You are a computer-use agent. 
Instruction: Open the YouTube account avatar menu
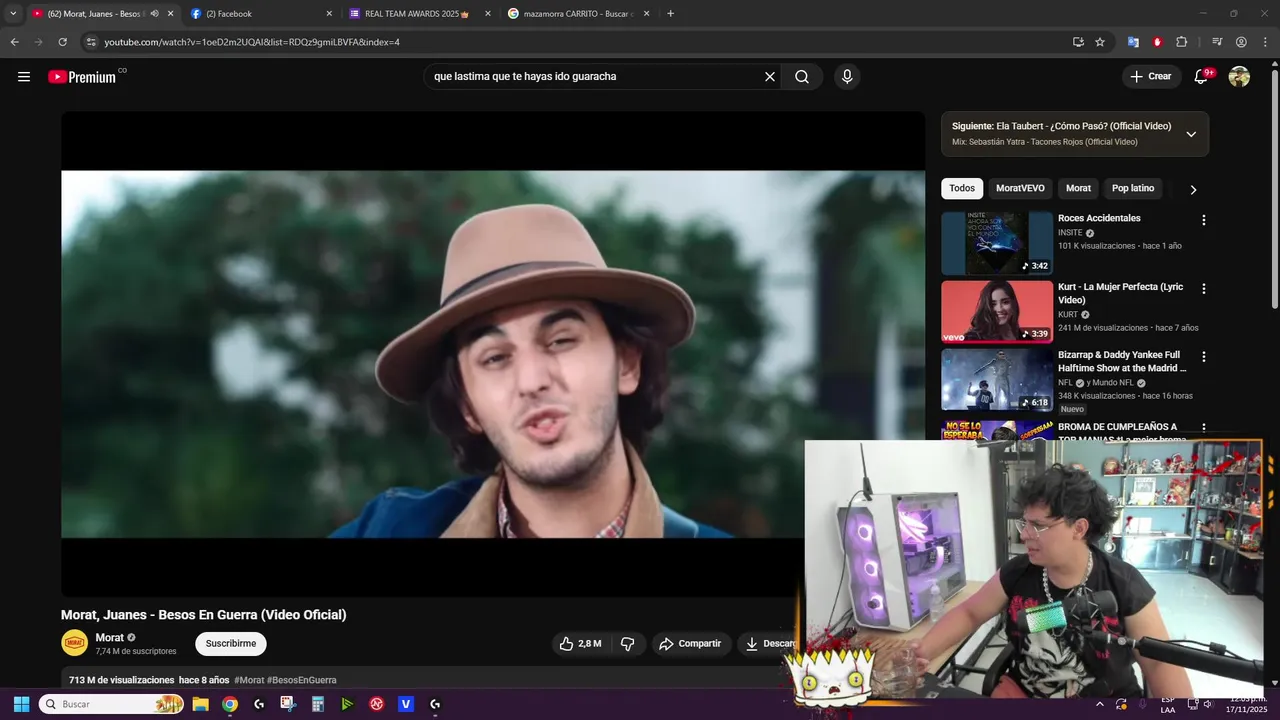click(1239, 77)
